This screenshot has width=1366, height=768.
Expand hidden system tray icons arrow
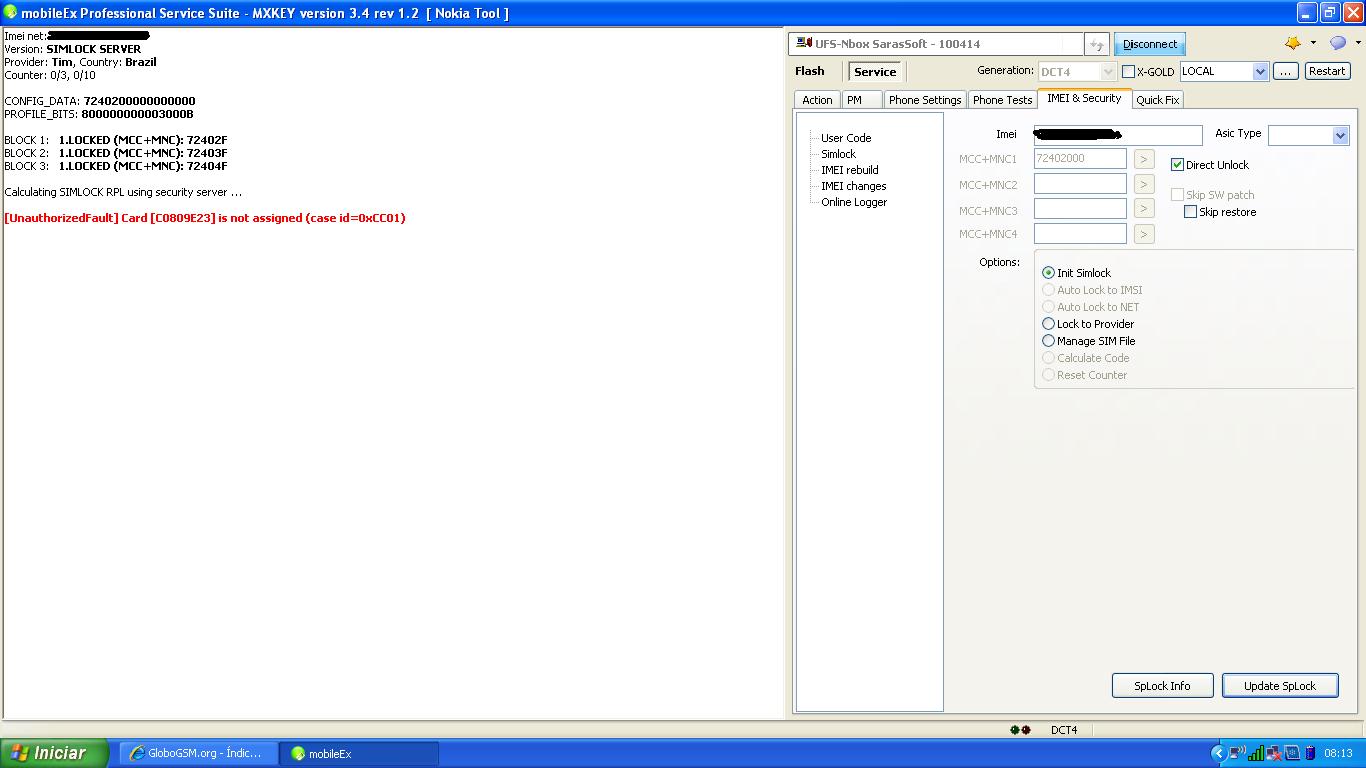[x=1218, y=753]
